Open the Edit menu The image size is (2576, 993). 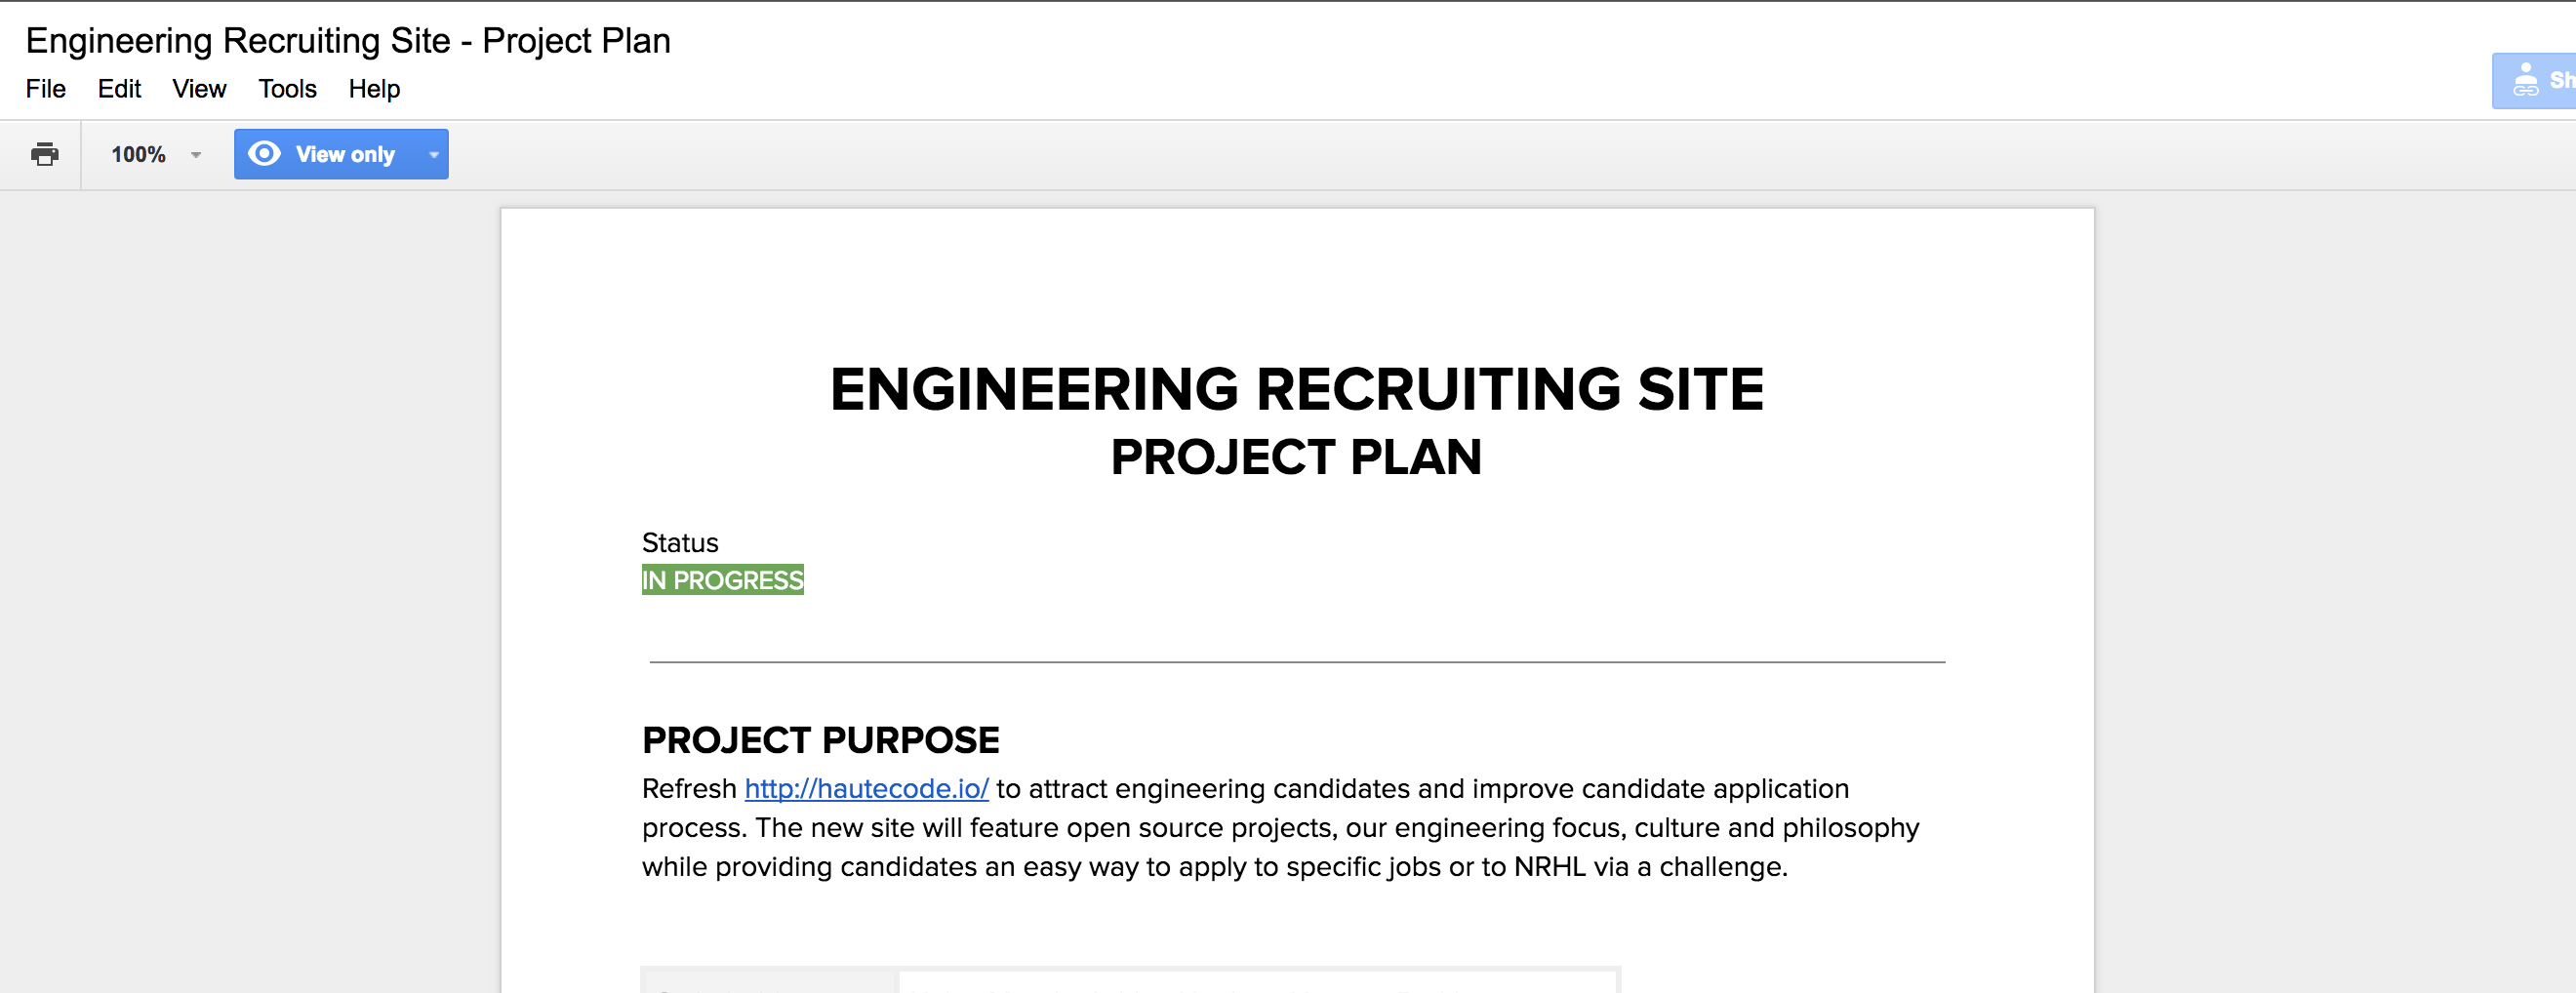point(119,89)
